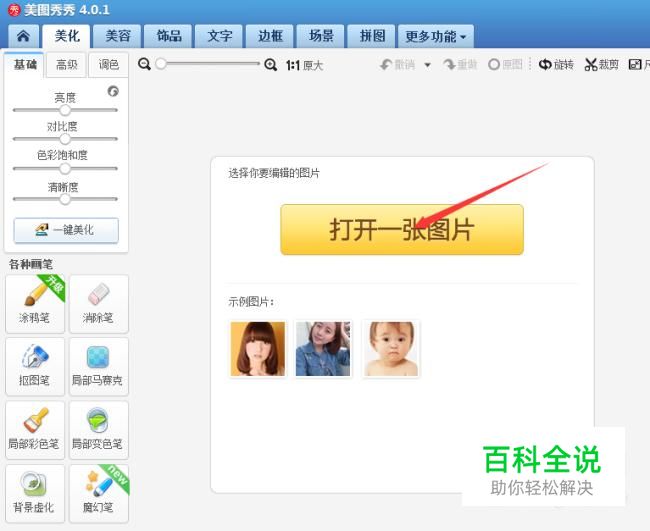Select the 基础 sub-tab
This screenshot has width=650, height=531.
(24, 65)
